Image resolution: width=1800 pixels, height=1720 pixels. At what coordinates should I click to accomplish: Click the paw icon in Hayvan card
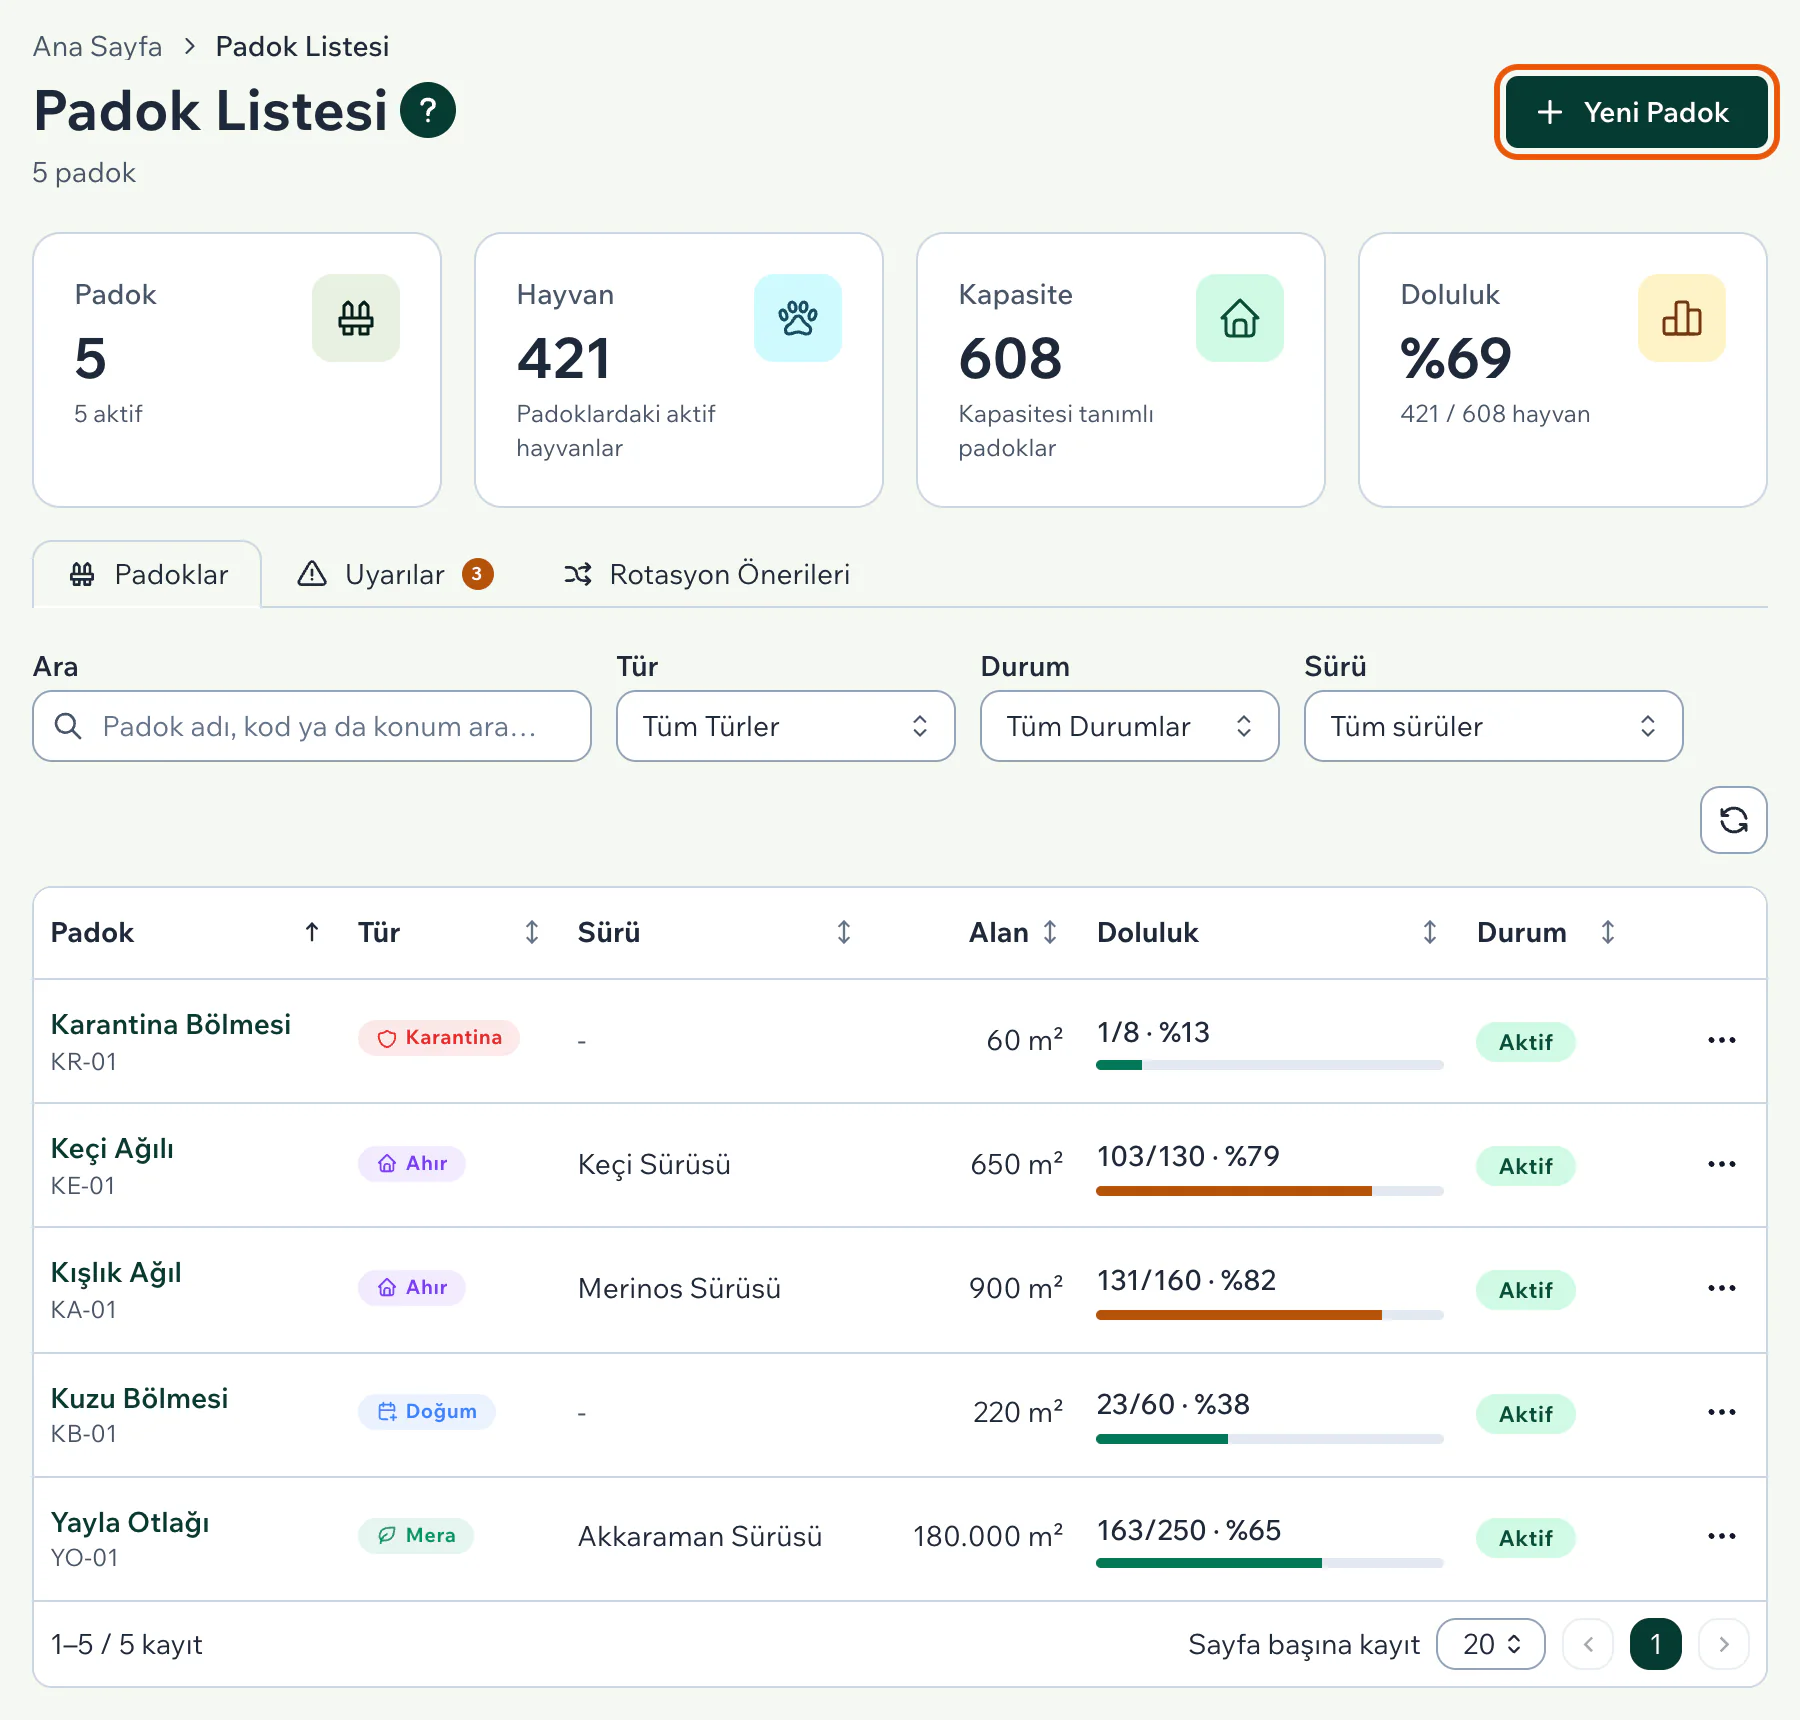[x=798, y=318]
